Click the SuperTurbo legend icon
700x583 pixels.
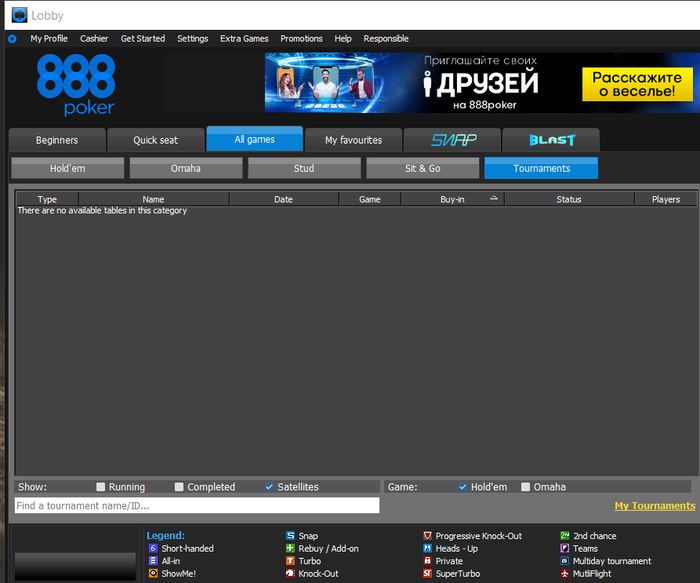(427, 573)
